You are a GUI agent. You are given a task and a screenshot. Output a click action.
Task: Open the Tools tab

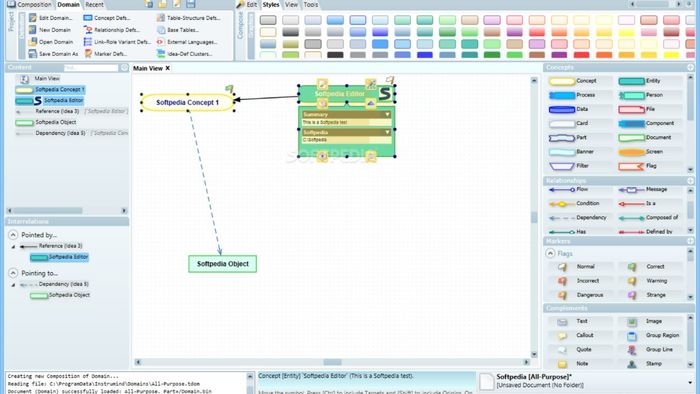point(311,4)
